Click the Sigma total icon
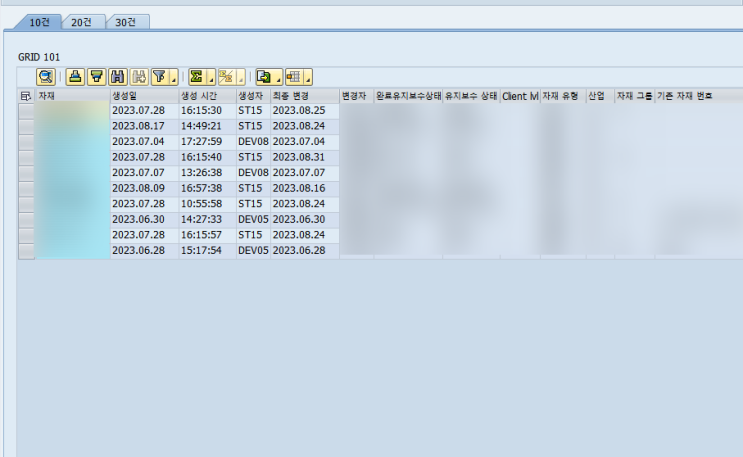Screen dimensions: 743x457 [x=197, y=77]
